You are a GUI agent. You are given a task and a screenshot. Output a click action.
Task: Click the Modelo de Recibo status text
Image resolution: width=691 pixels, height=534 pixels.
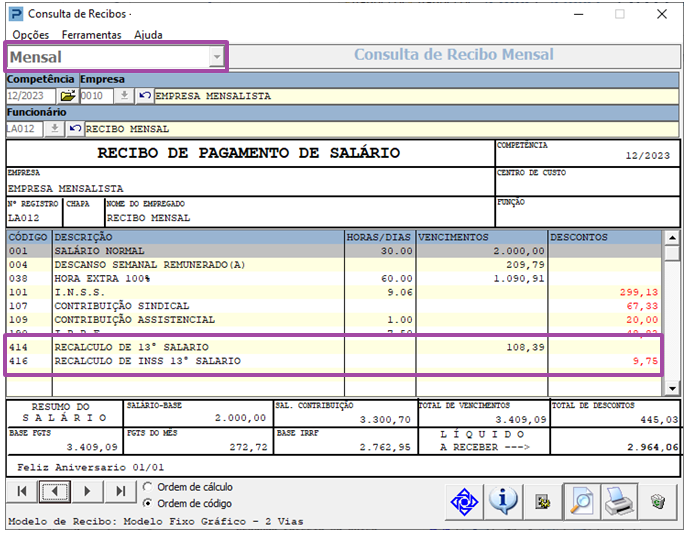156,521
